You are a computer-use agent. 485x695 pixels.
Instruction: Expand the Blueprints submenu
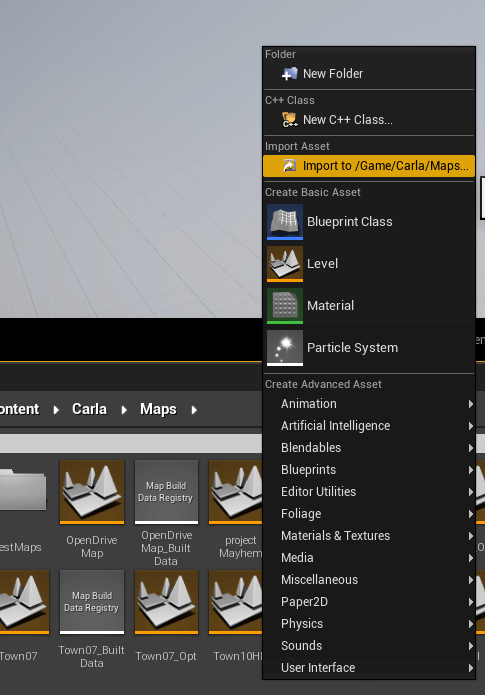tap(369, 470)
